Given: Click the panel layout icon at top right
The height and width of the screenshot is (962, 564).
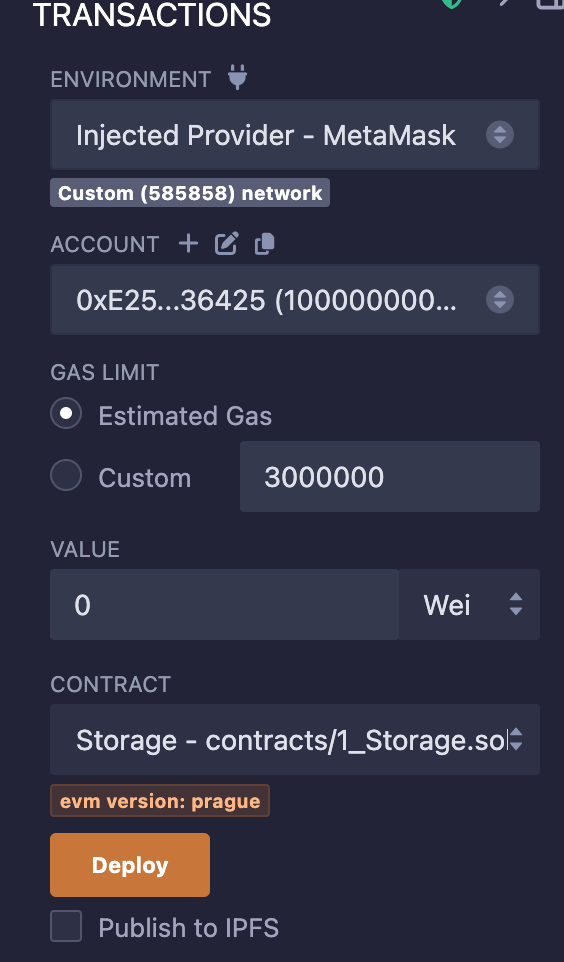Looking at the screenshot, I should point(550,4).
